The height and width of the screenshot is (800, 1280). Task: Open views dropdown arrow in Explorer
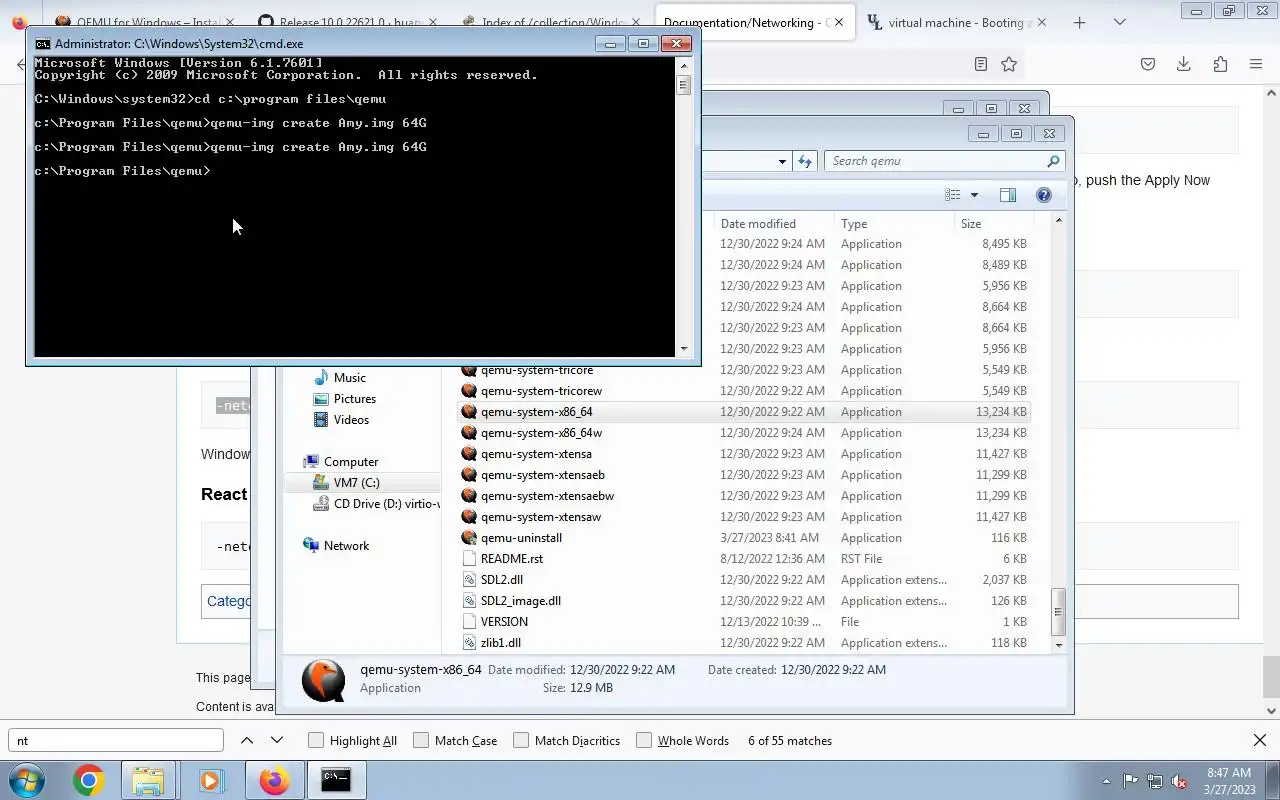pos(974,195)
